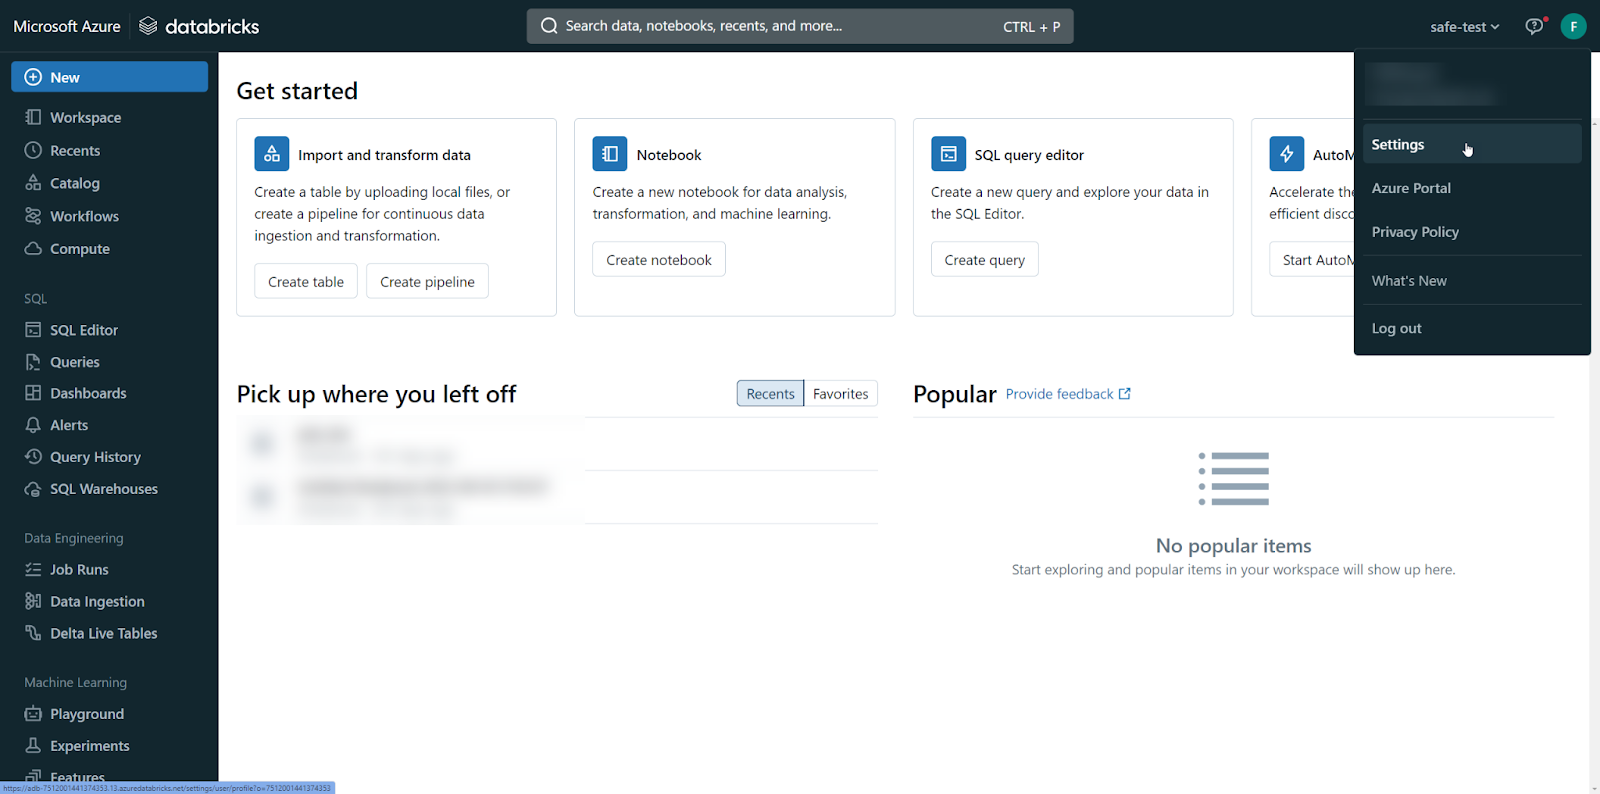
Task: Open Experiments label in sidebar
Action: pyautogui.click(x=90, y=746)
